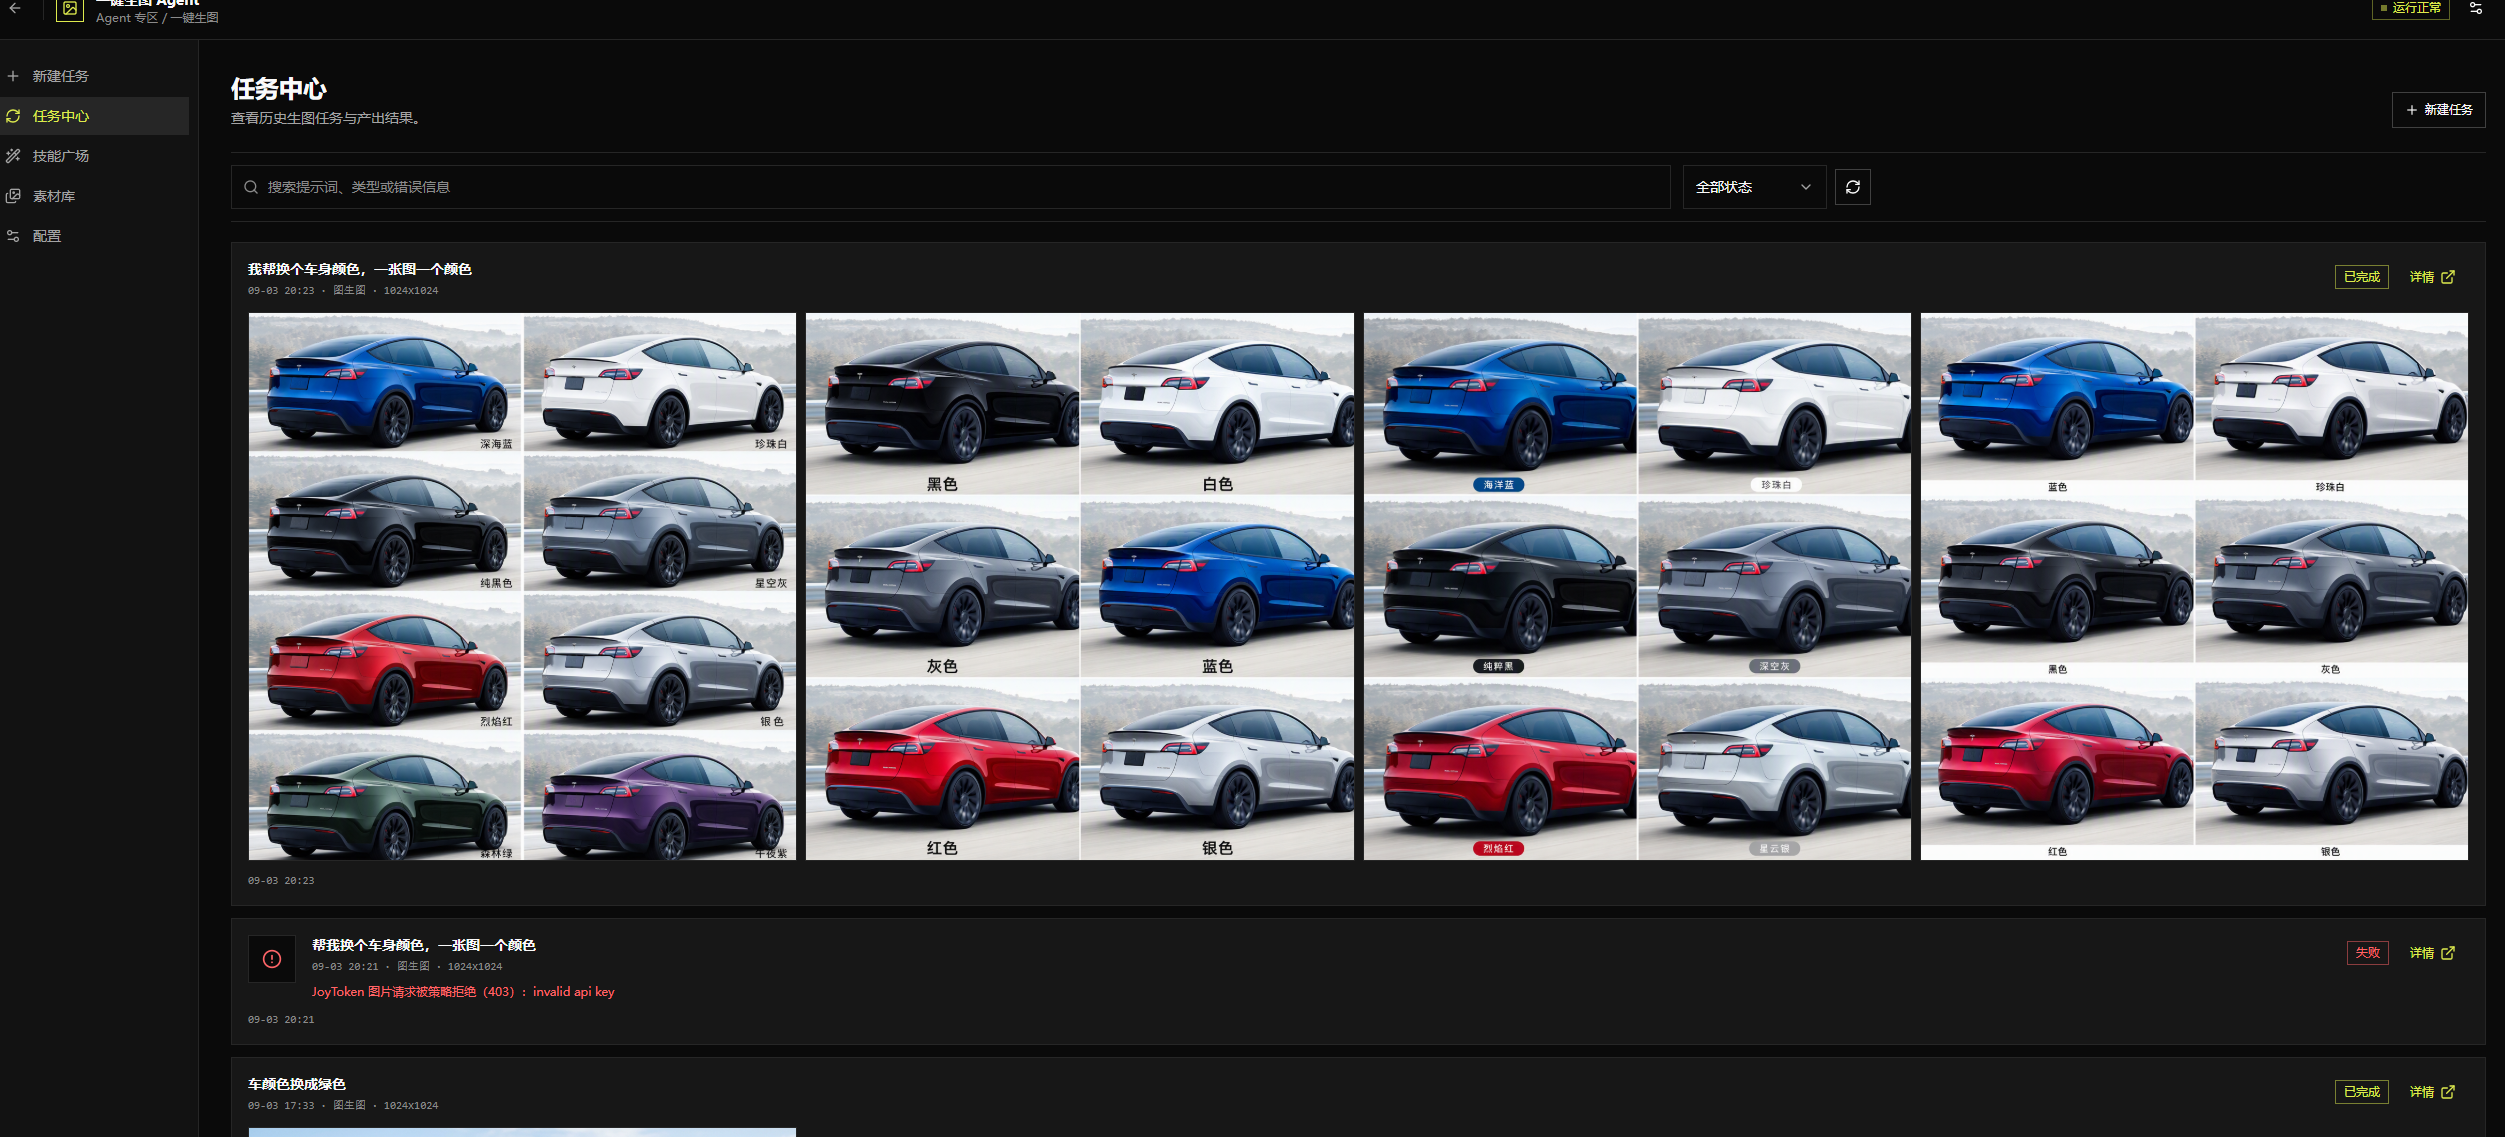Viewport: 2505px width, 1137px height.
Task: Open the second thumbnail with 黑色 白色 labels
Action: click(1080, 586)
